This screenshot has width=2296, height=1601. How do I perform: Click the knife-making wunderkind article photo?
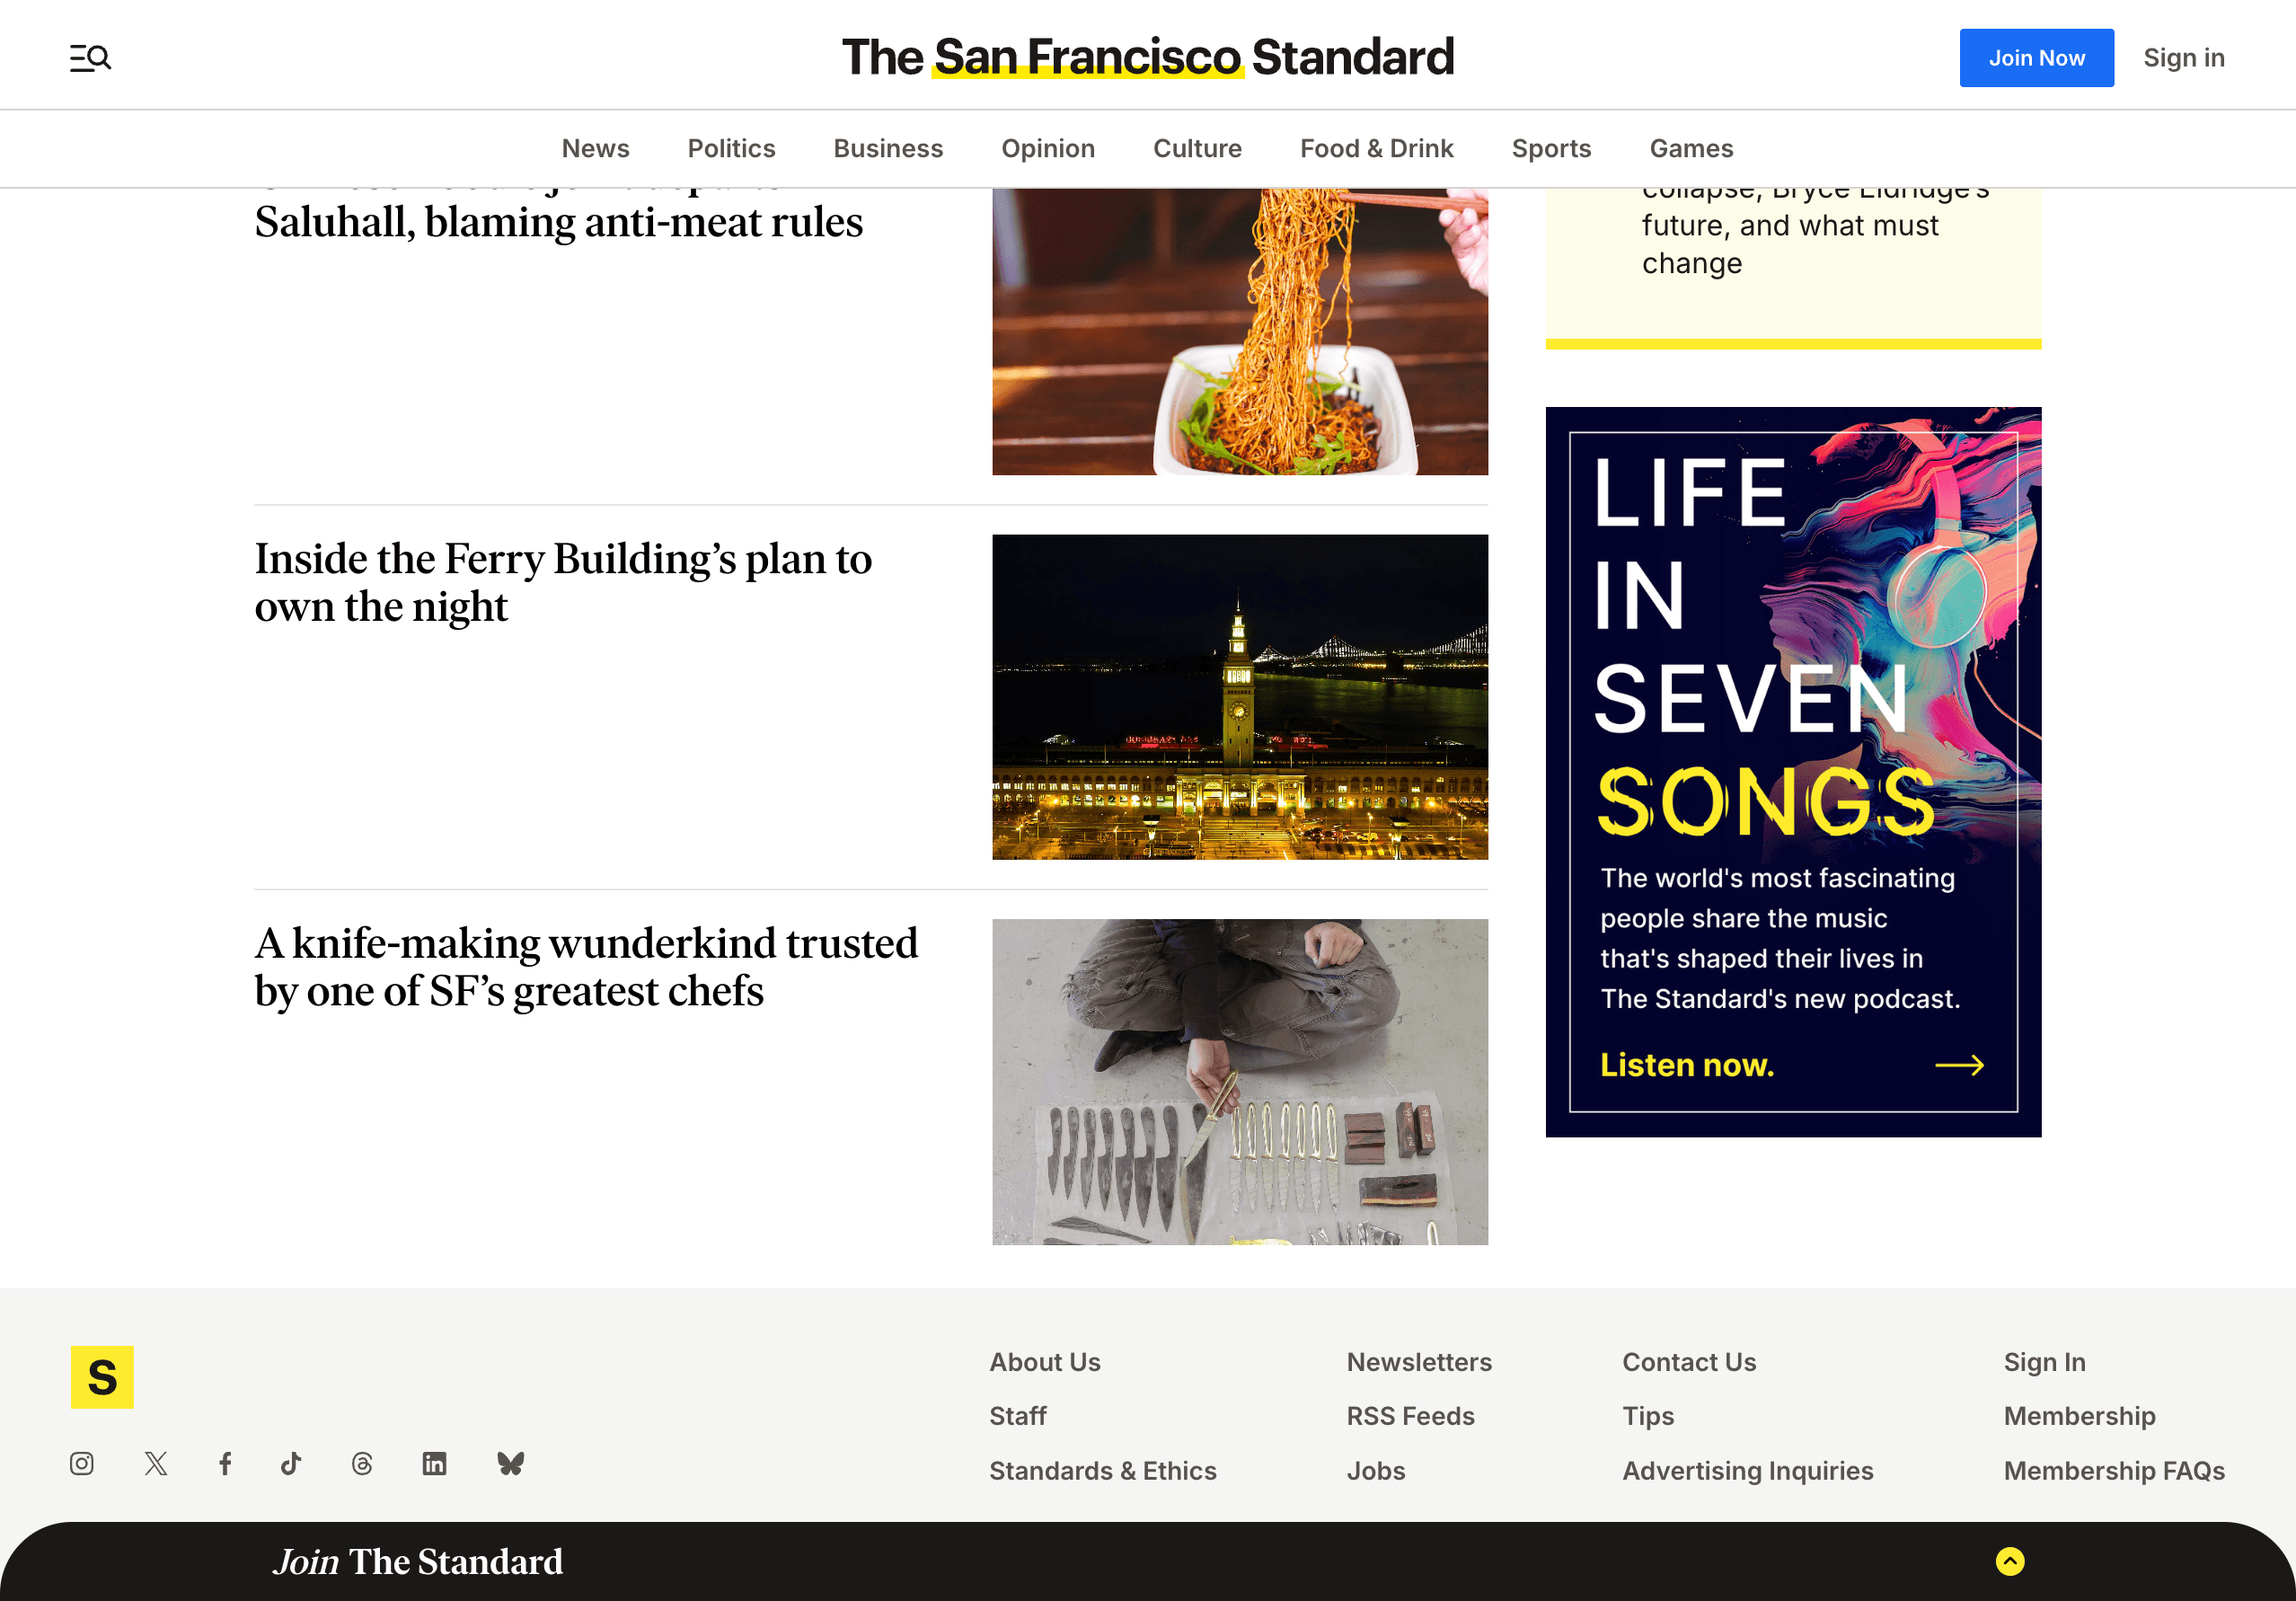[1239, 1081]
